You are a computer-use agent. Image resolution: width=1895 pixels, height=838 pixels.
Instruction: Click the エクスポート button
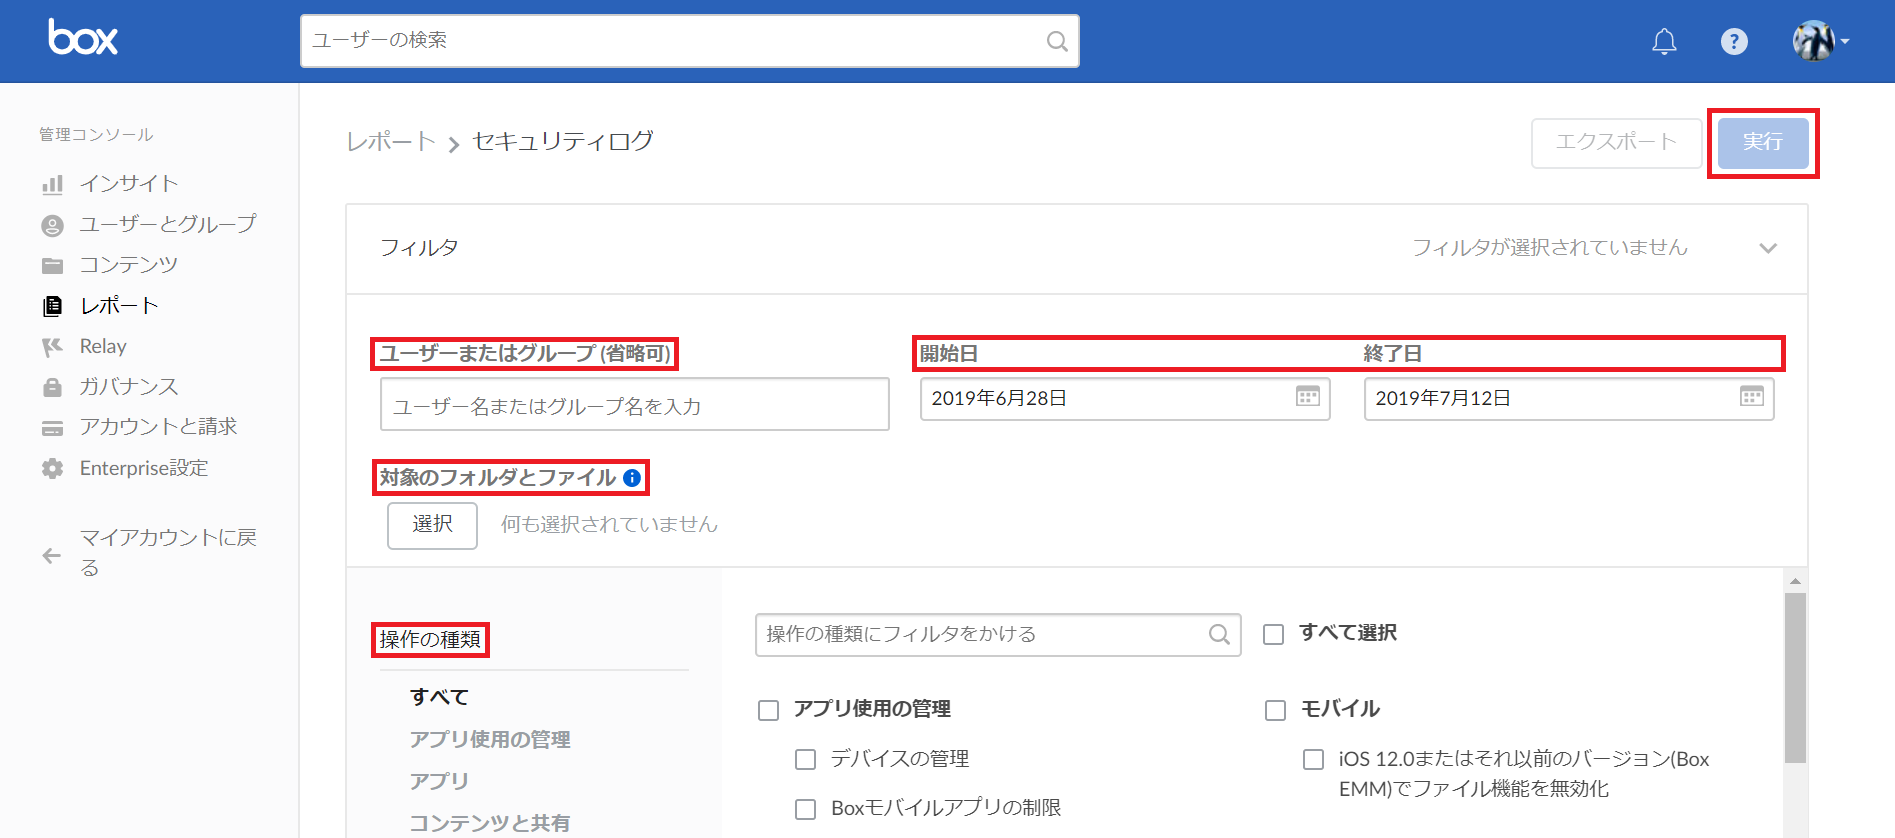(x=1616, y=143)
